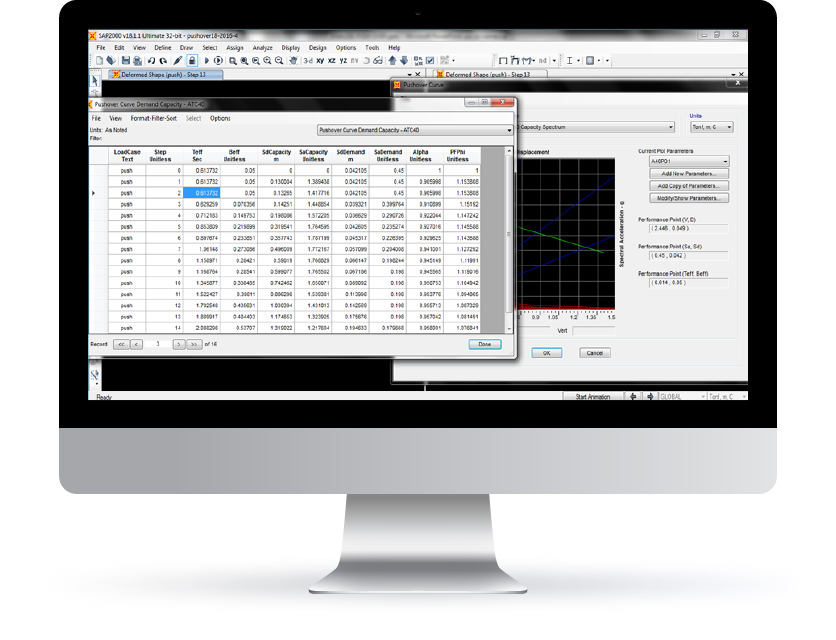Expand Current Plot Parameters A40PO1 dropdown
This screenshot has width=836, height=640.
689,161
